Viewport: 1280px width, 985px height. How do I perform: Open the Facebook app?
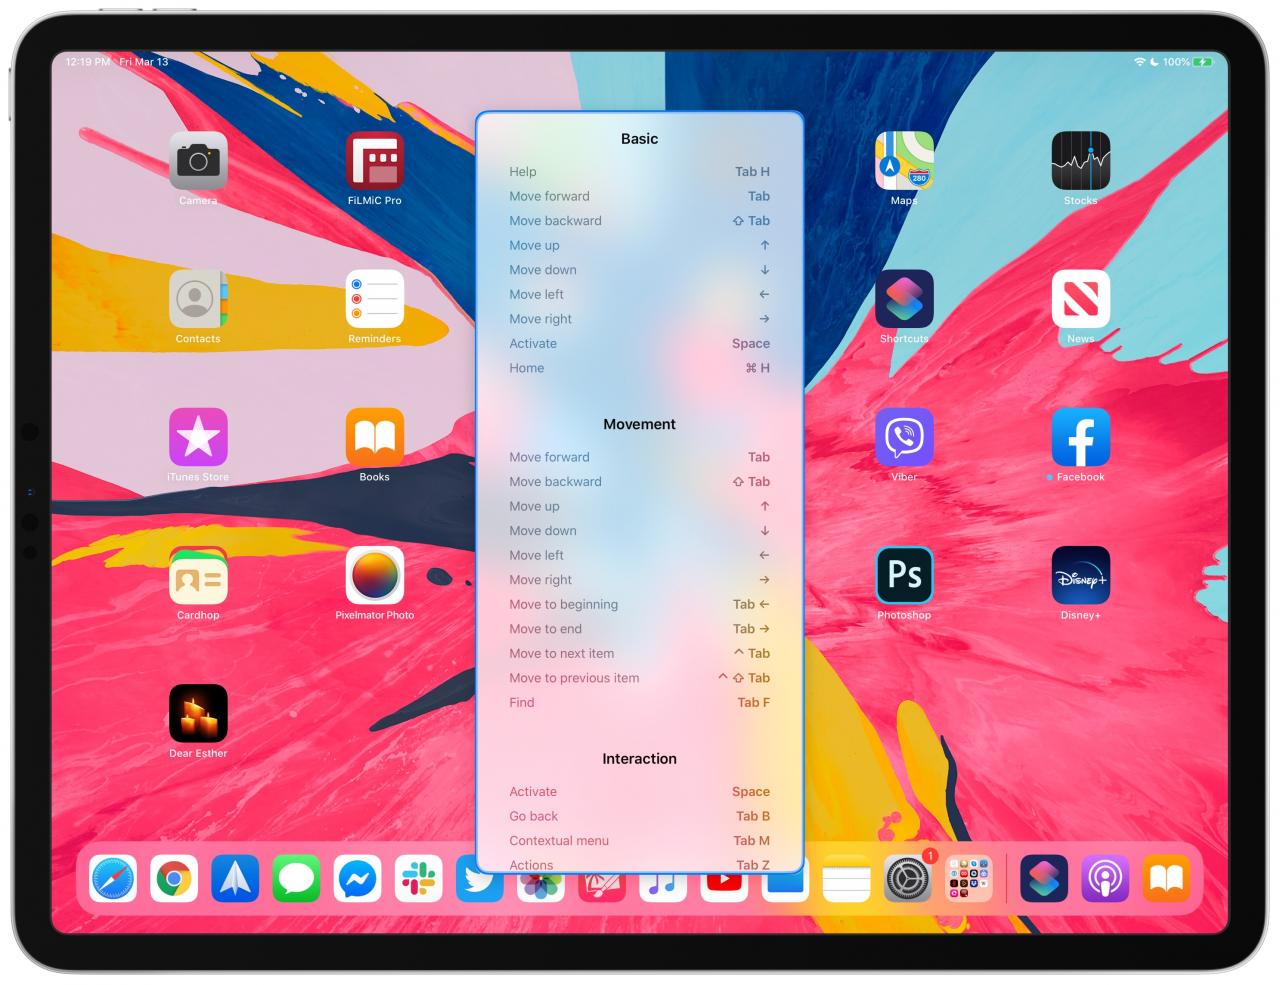pyautogui.click(x=1081, y=437)
